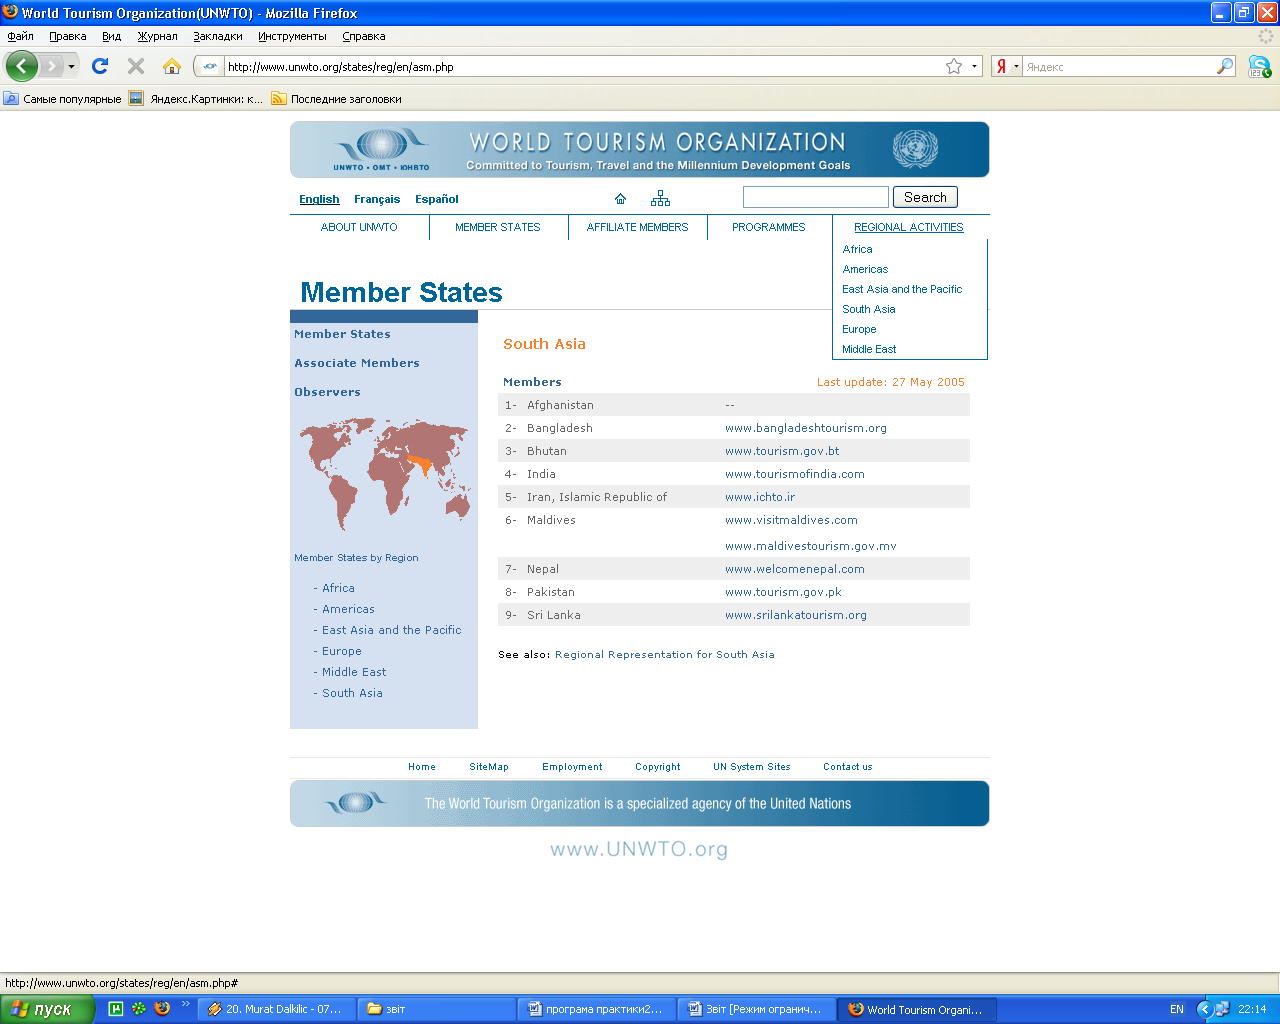Open Regional Representation for South Asia link
Image resolution: width=1280 pixels, height=1024 pixels.
pyautogui.click(x=665, y=655)
